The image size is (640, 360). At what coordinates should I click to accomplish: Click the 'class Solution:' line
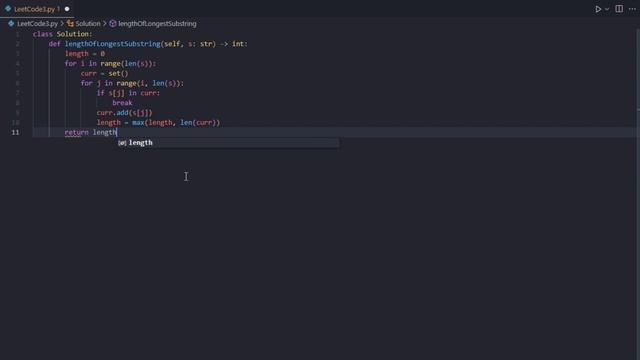click(x=62, y=34)
